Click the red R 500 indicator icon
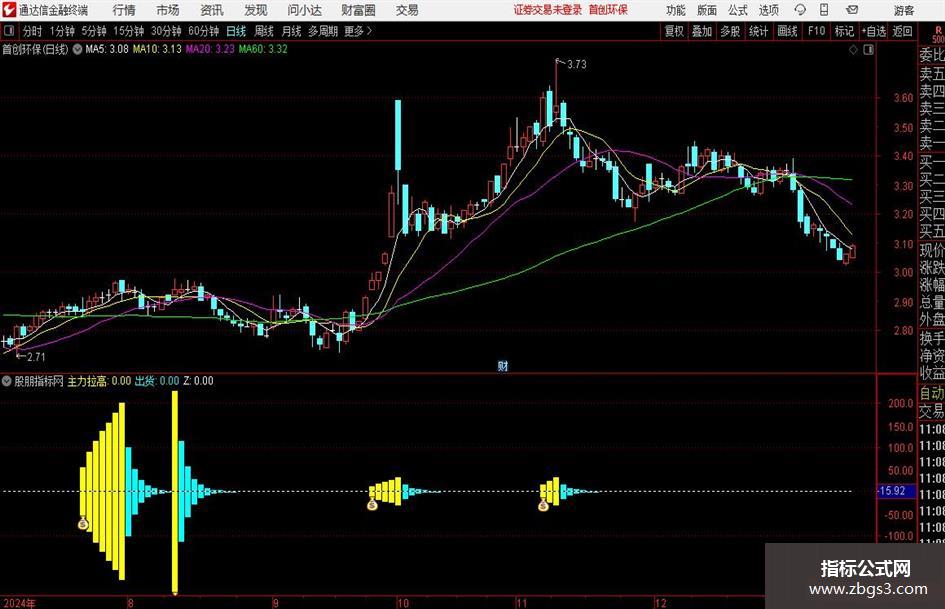The image size is (945, 609). coord(938,34)
